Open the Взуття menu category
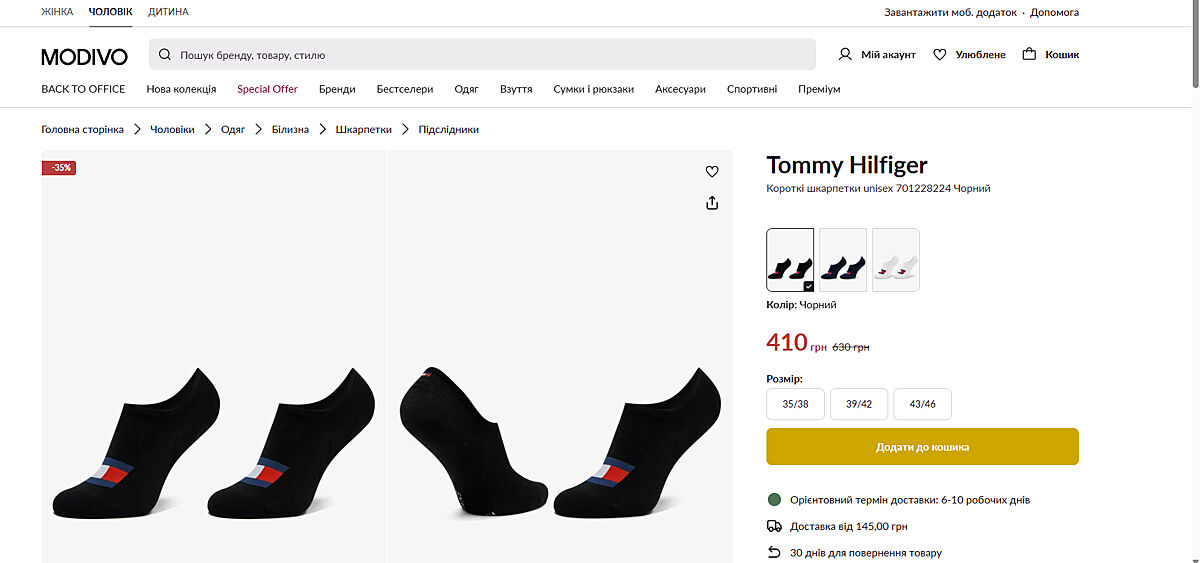Screen dimensions: 1200x563 tap(516, 89)
